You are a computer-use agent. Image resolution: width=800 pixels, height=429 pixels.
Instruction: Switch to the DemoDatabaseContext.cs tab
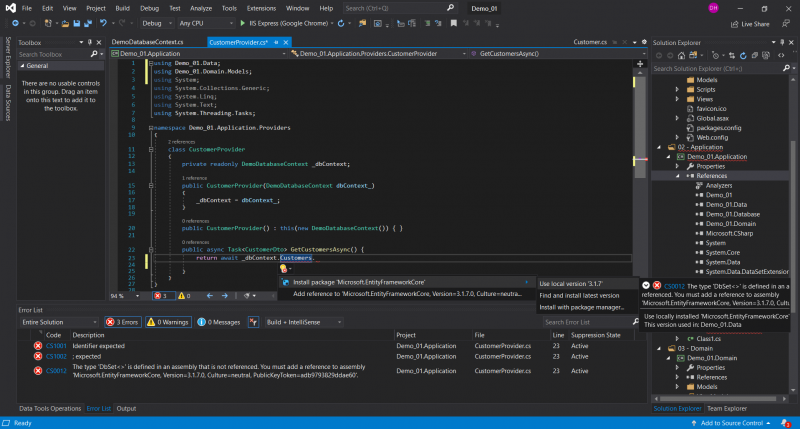click(x=148, y=42)
